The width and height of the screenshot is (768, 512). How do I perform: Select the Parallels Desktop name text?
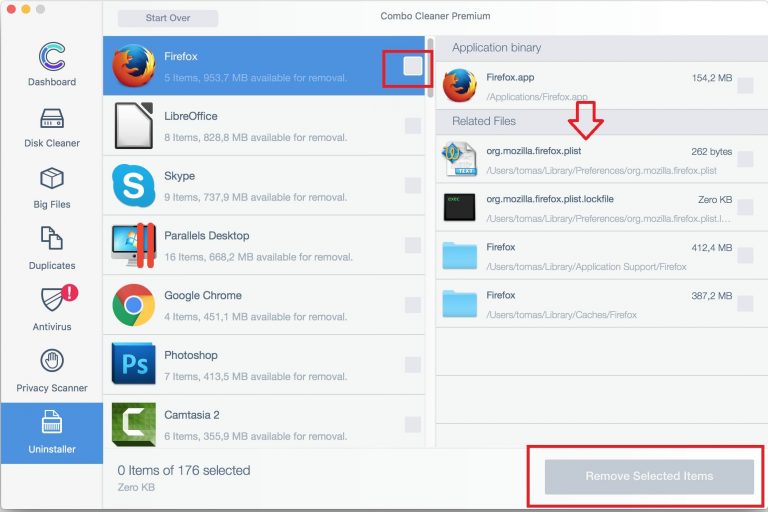point(207,236)
